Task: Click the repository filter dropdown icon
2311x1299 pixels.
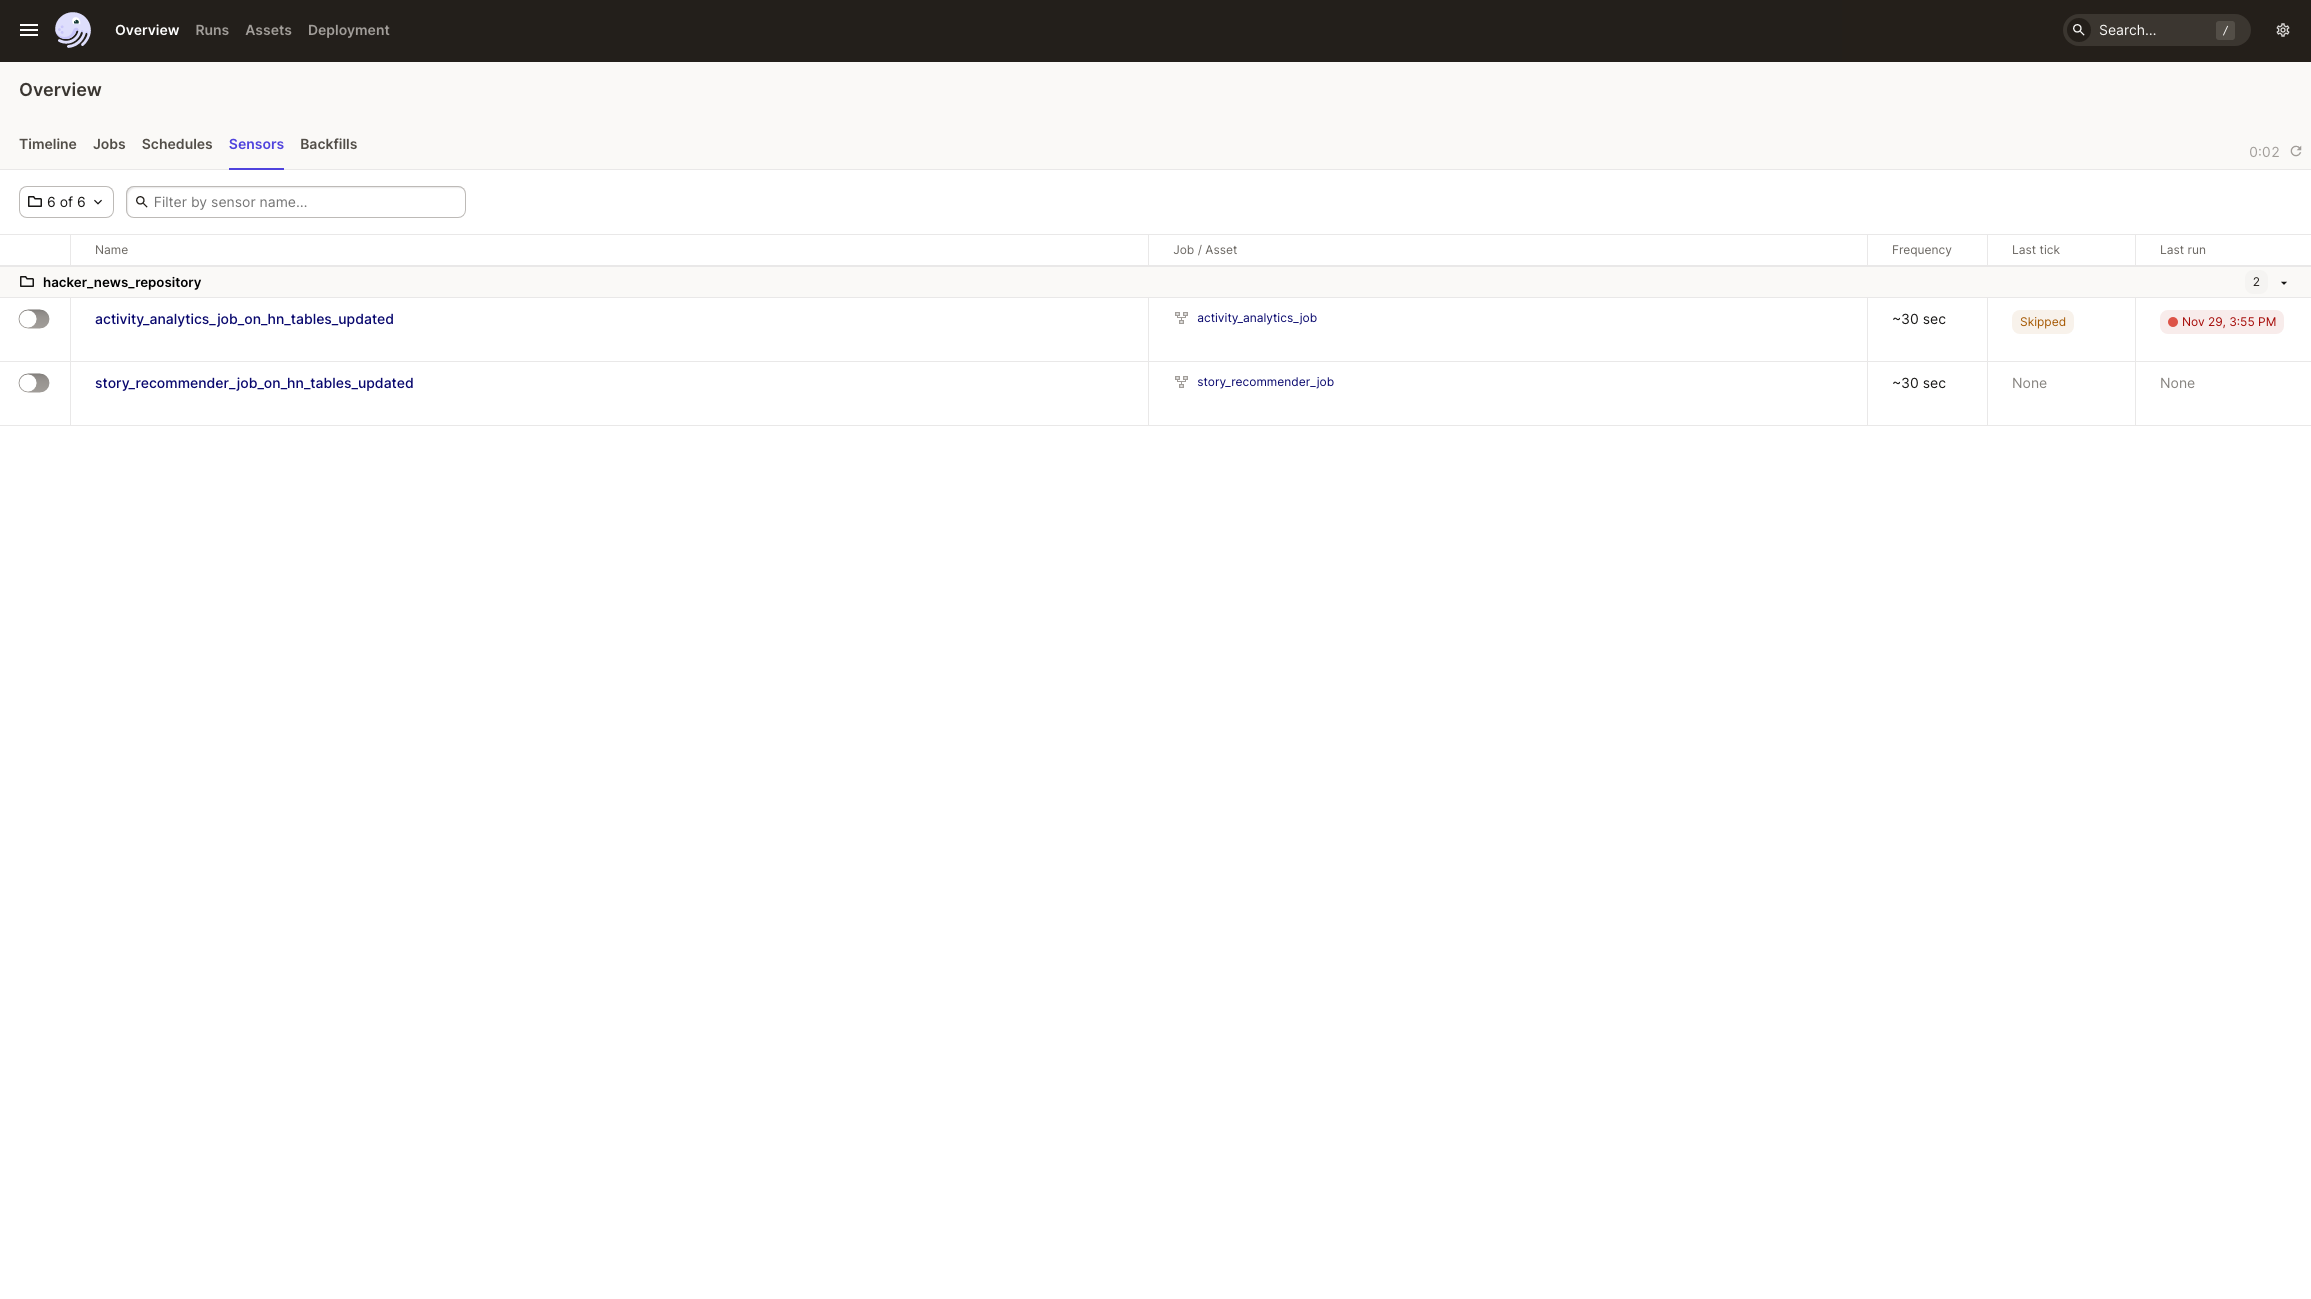Action: 98,202
